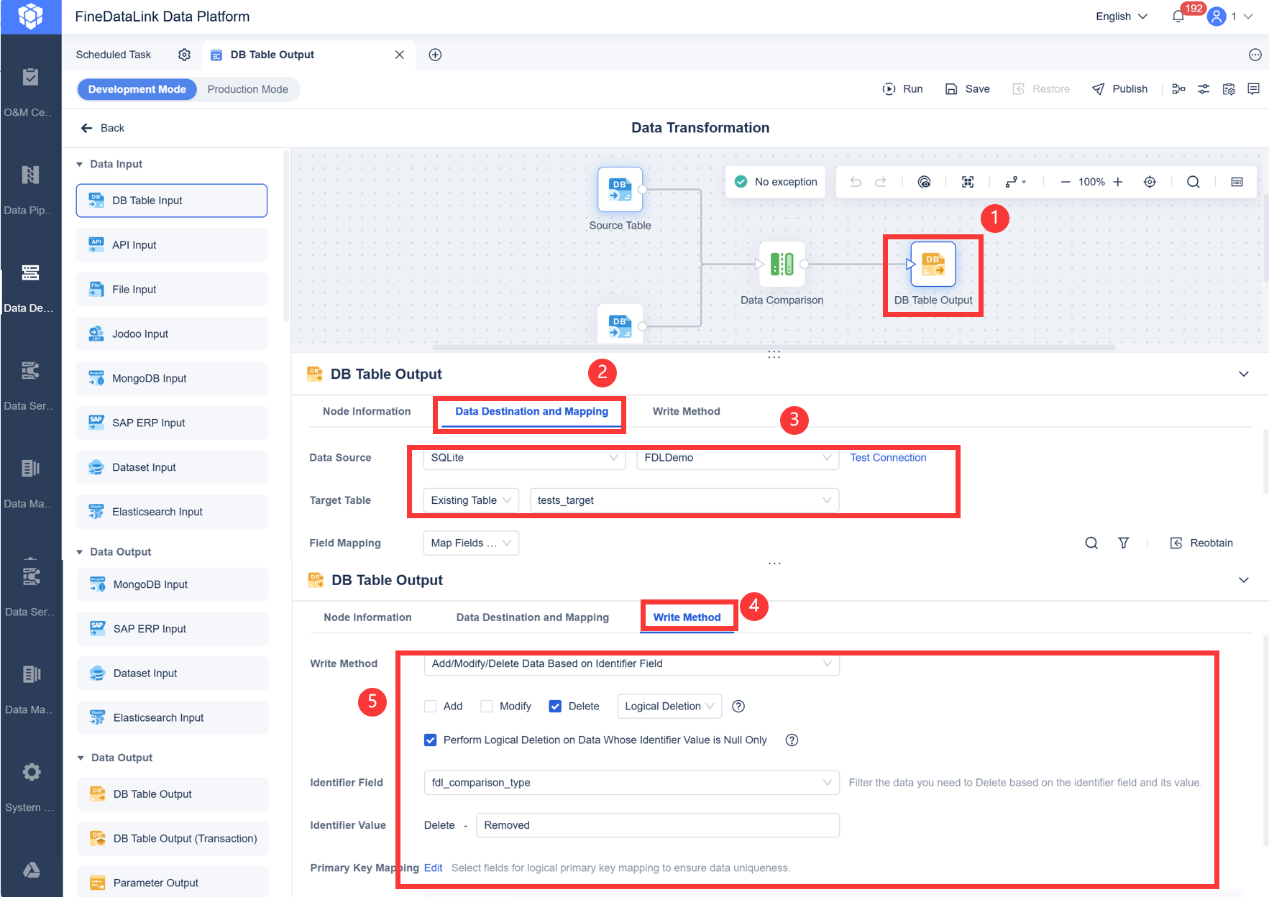Enable the Modify checkbox
1269x897 pixels.
(487, 706)
